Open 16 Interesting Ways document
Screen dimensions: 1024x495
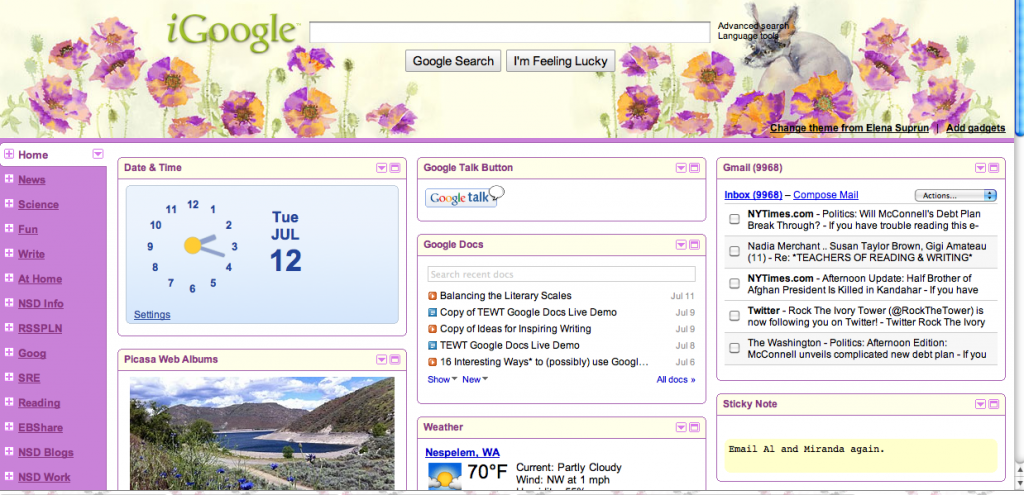(544, 362)
